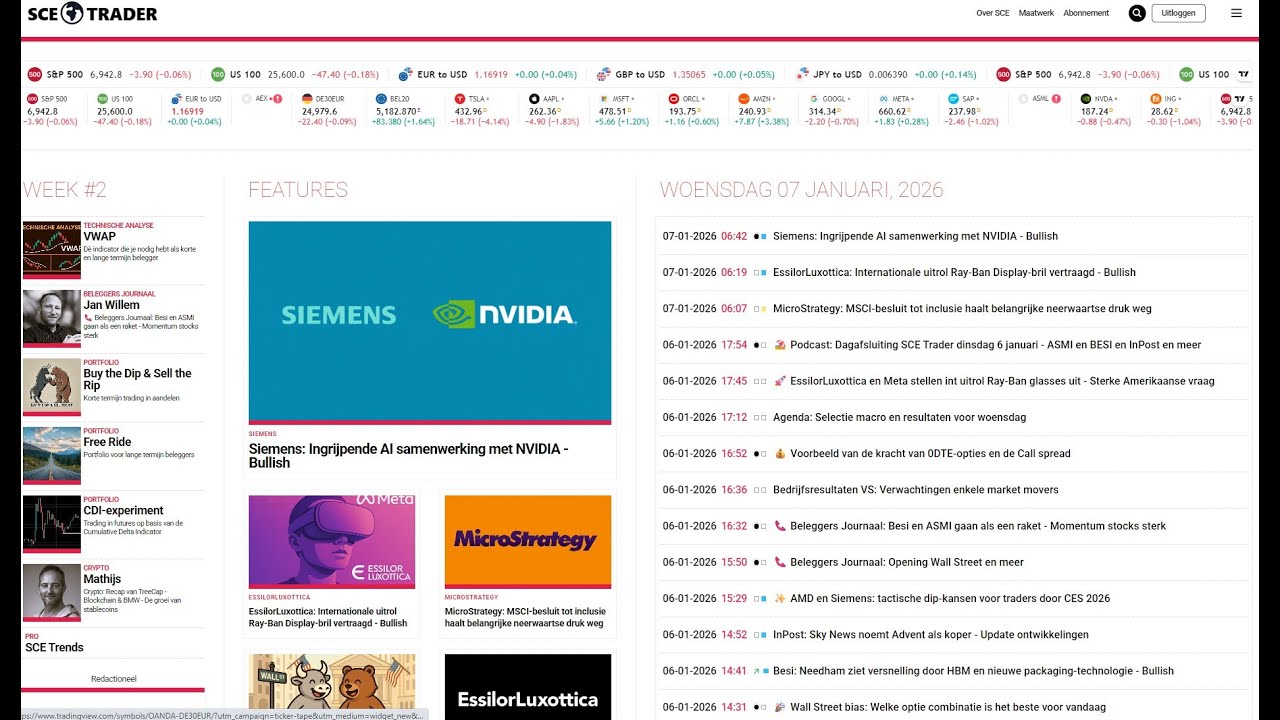Select the SAP ticker symbol
This screenshot has width=1280, height=720.
970,110
